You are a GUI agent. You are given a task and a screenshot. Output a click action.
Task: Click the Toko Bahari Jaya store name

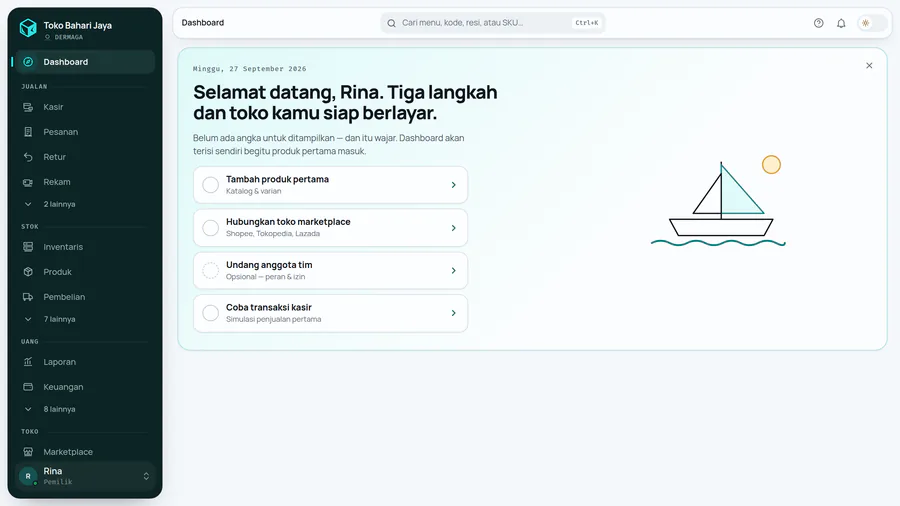(x=77, y=25)
